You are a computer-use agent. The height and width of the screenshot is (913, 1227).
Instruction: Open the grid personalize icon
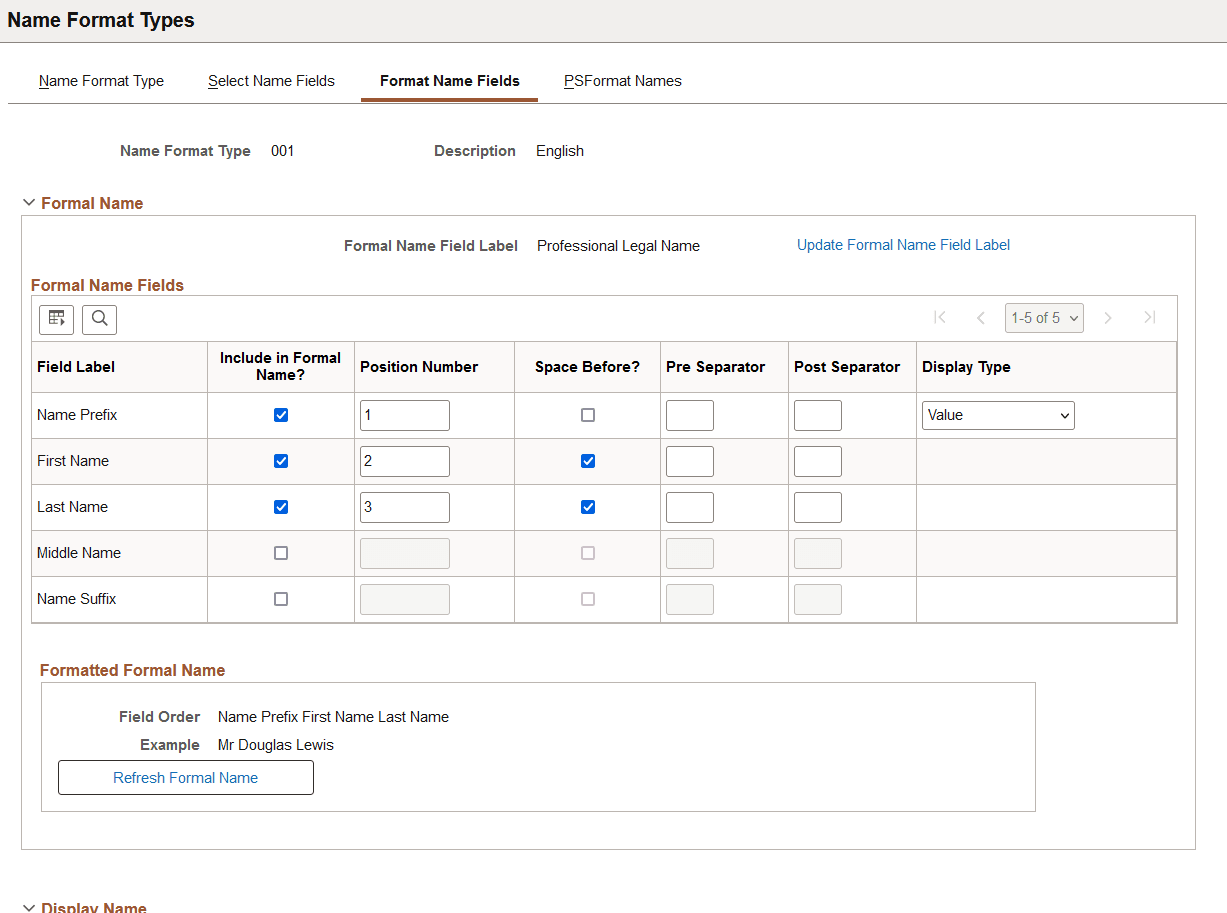[57, 319]
